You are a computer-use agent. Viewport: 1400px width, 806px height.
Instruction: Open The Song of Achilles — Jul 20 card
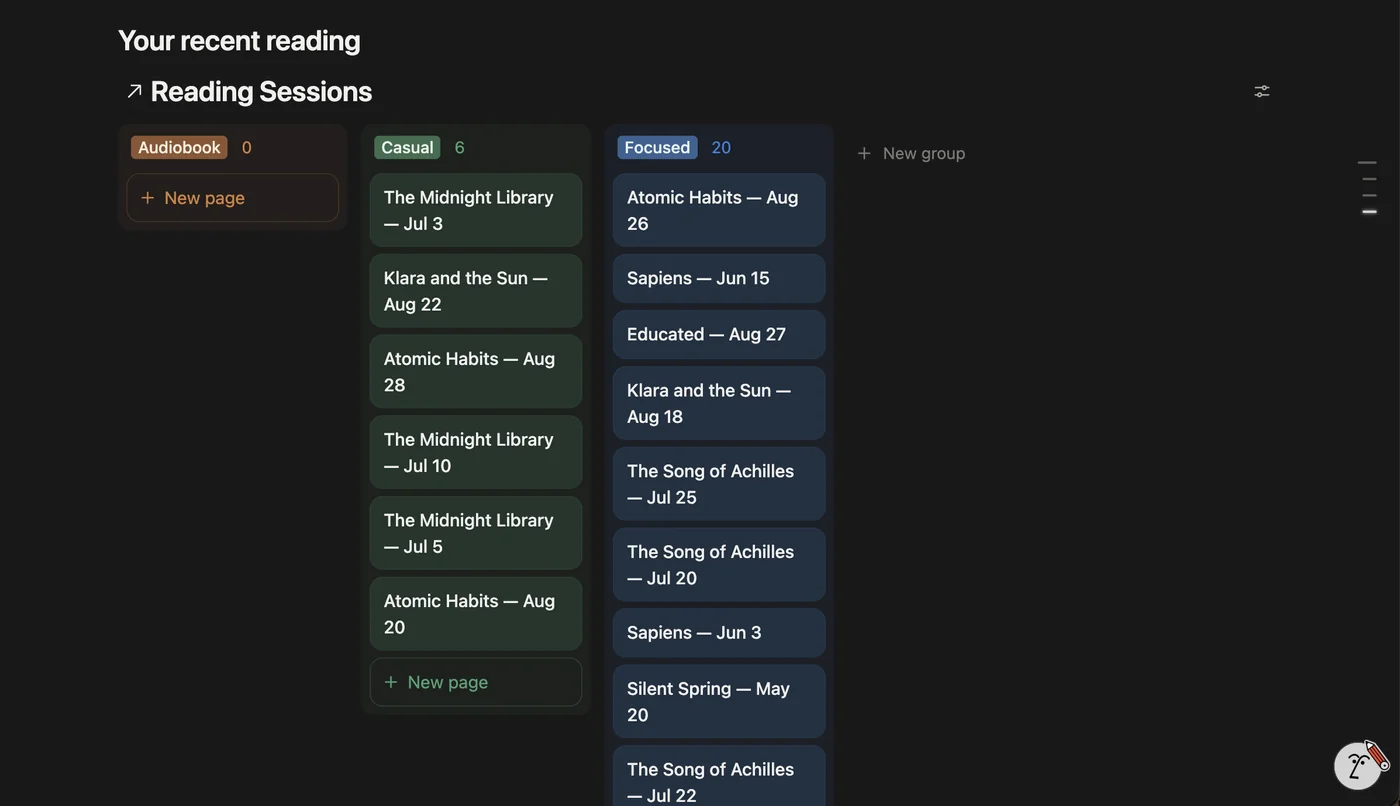719,565
